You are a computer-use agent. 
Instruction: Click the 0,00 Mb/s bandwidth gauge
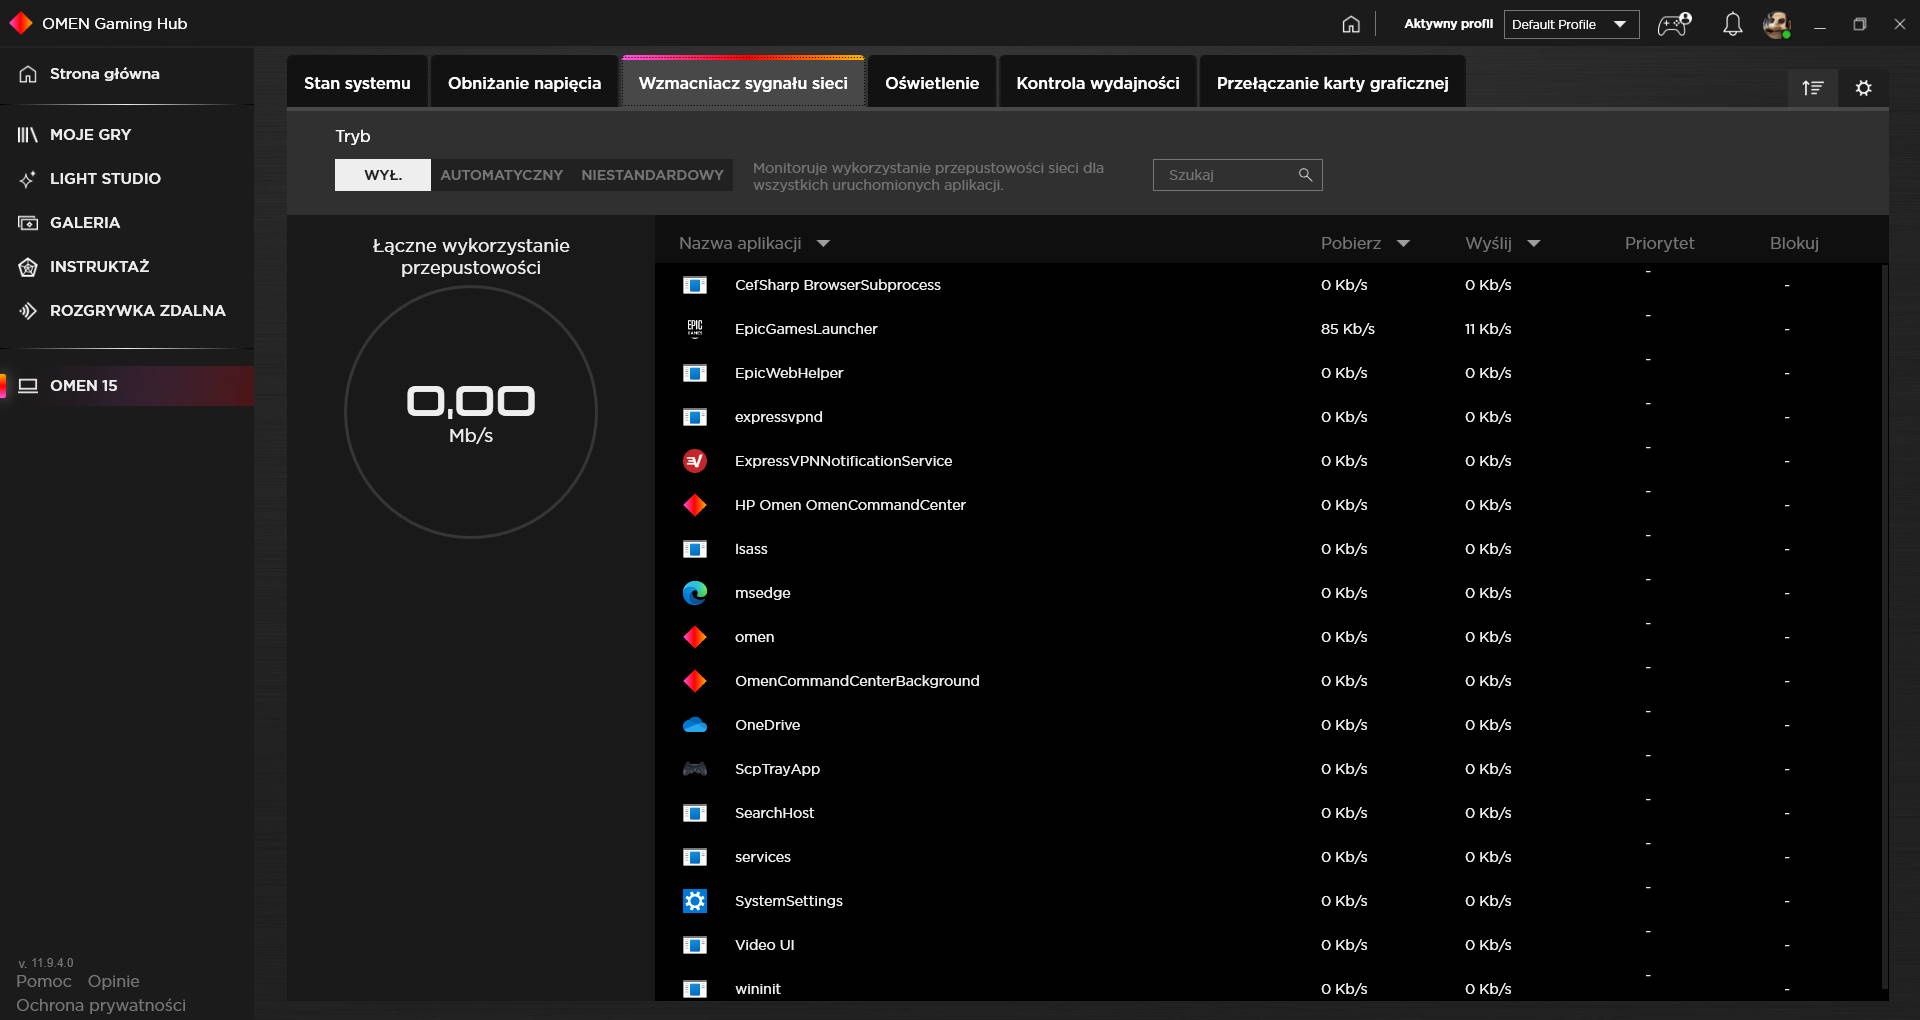coord(471,412)
